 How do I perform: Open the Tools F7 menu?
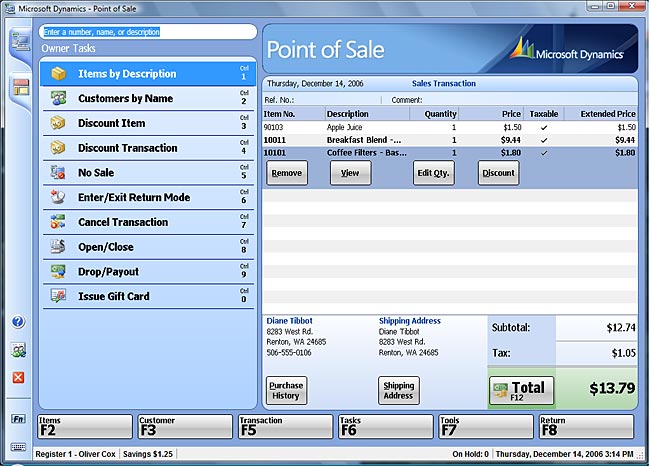click(486, 426)
